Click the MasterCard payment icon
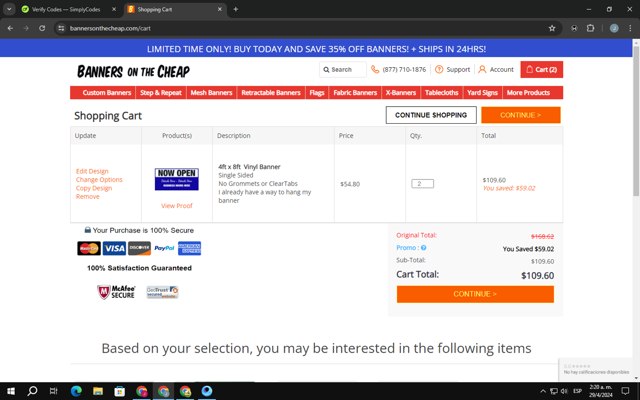The height and width of the screenshot is (400, 640). point(89,248)
